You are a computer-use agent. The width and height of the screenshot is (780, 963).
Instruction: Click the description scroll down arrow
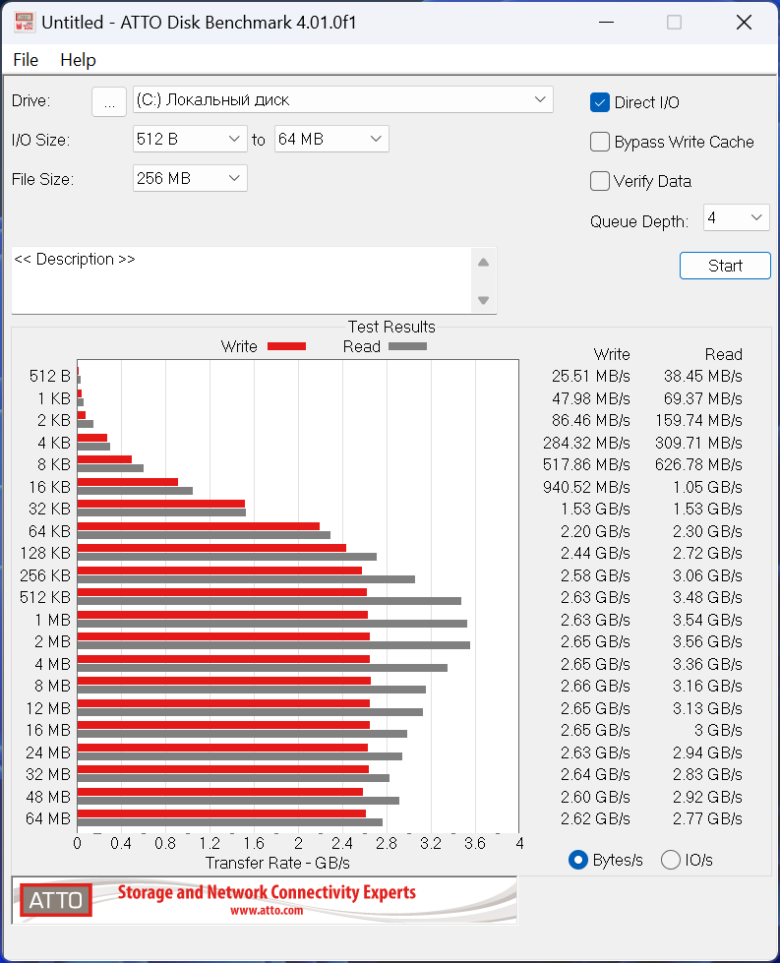point(483,300)
